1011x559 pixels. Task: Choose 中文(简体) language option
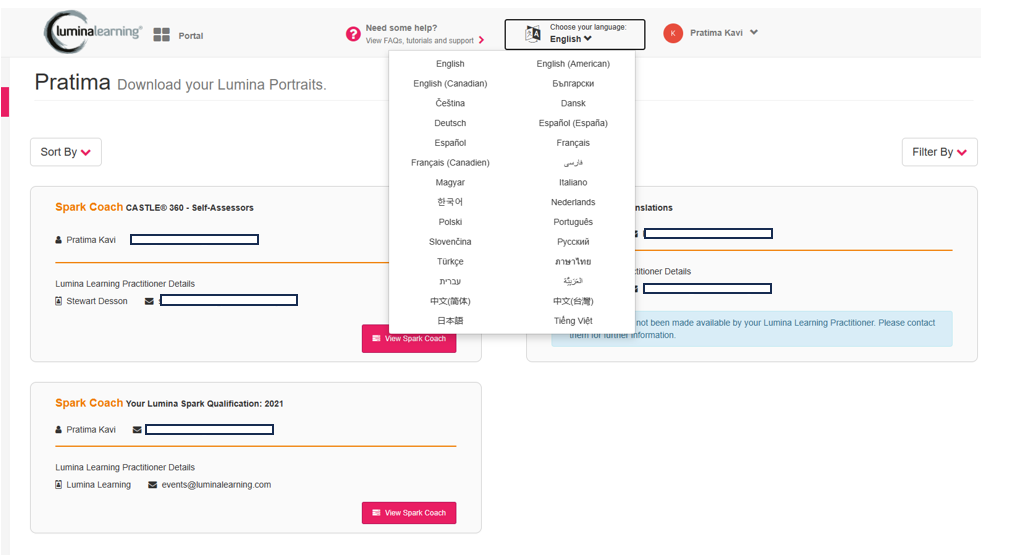[450, 301]
